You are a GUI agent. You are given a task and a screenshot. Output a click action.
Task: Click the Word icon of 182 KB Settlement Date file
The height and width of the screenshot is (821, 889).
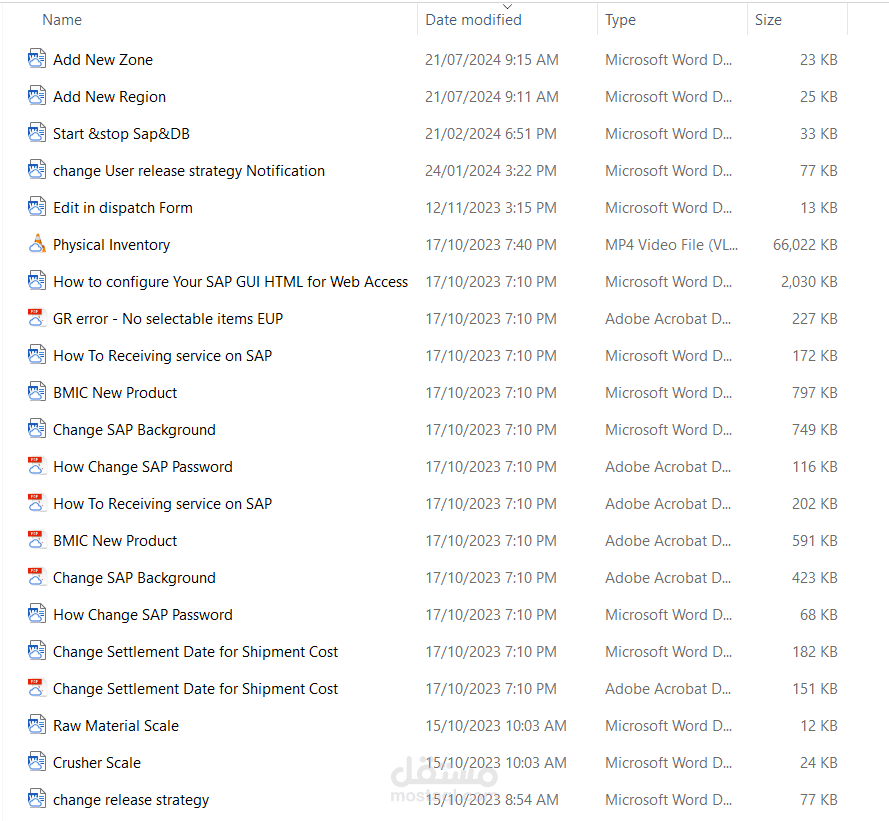tap(37, 651)
